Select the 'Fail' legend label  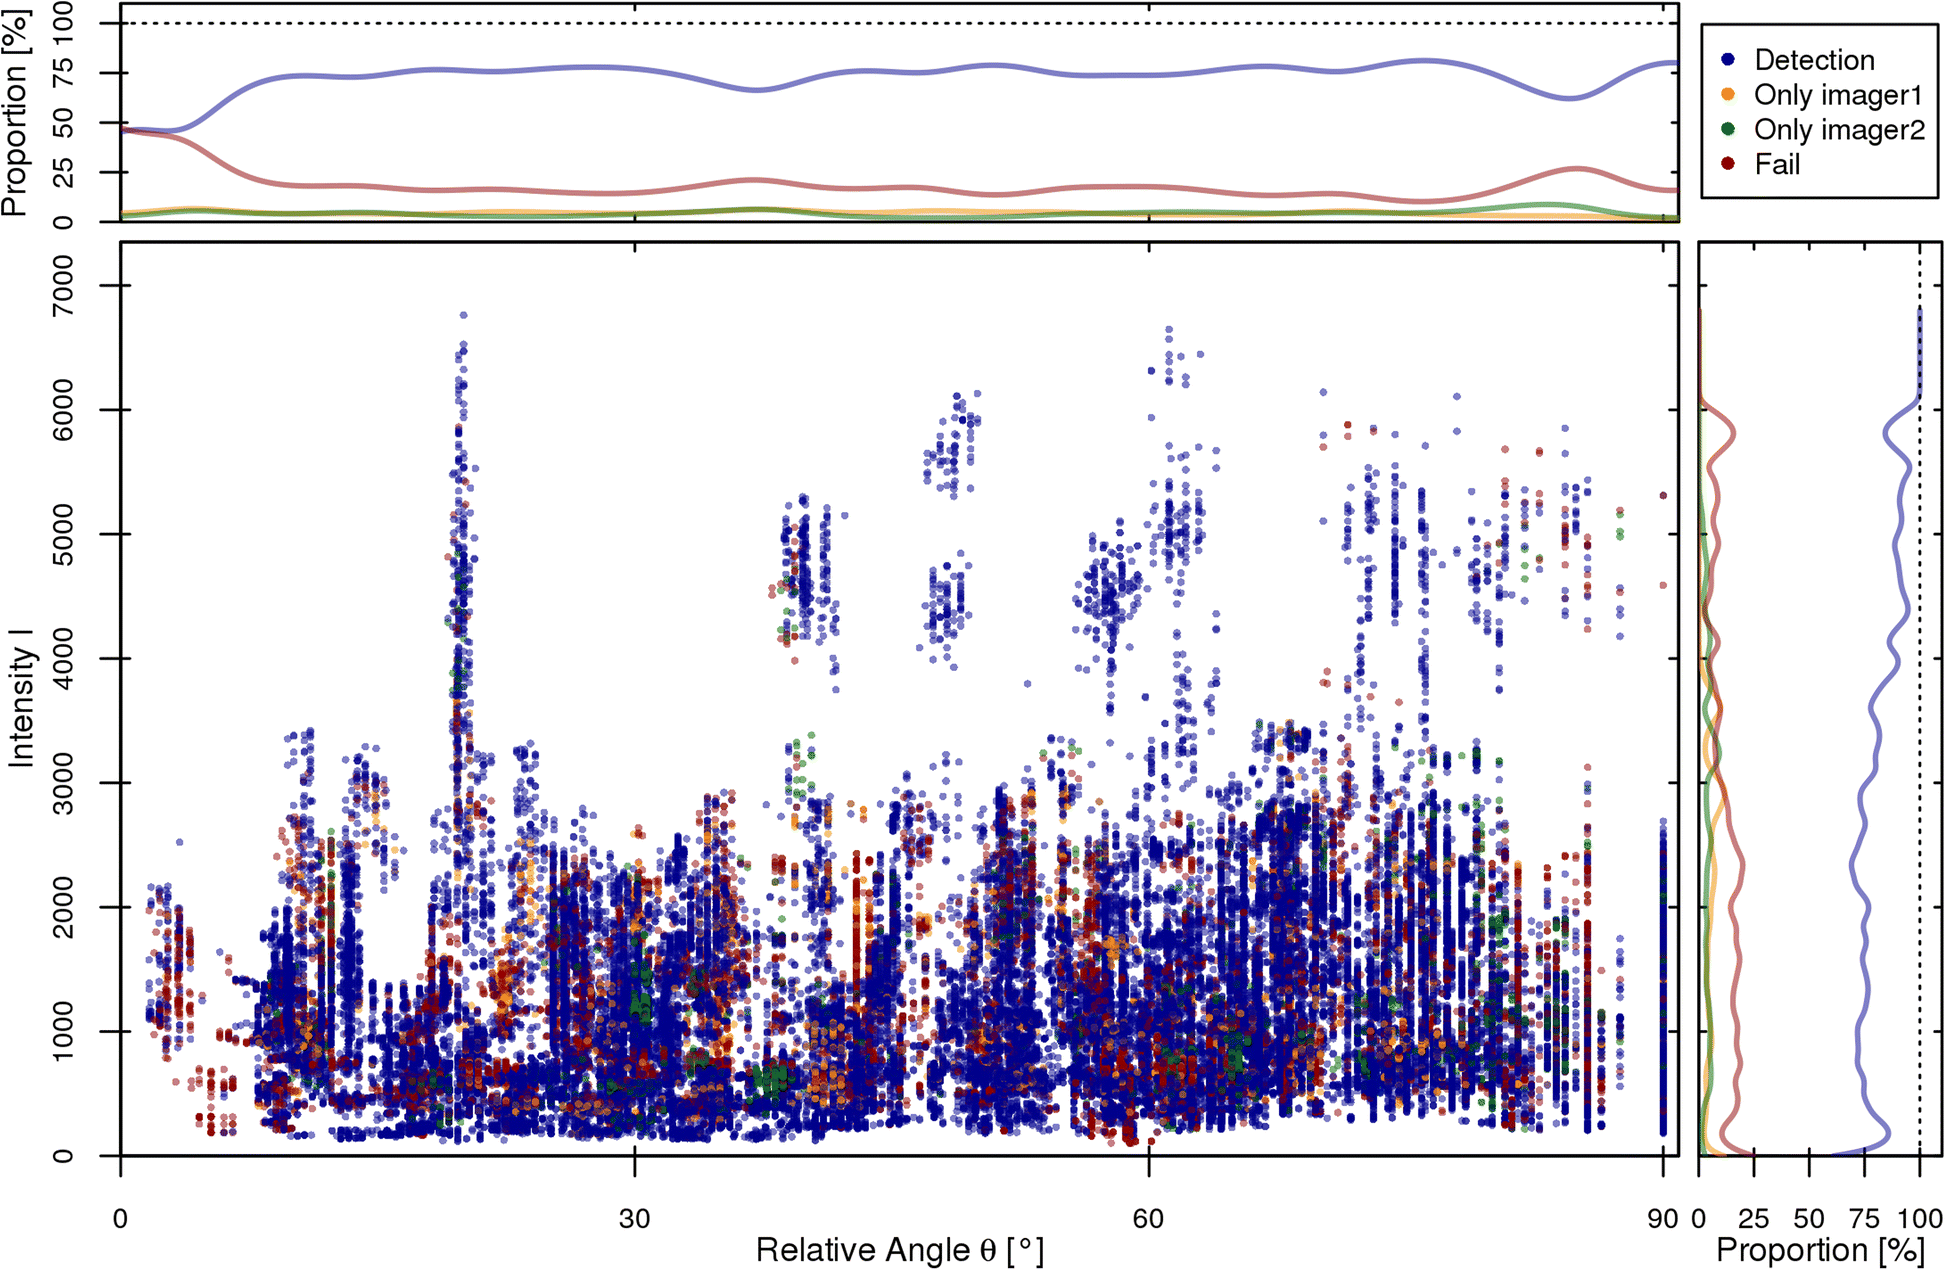click(1777, 164)
